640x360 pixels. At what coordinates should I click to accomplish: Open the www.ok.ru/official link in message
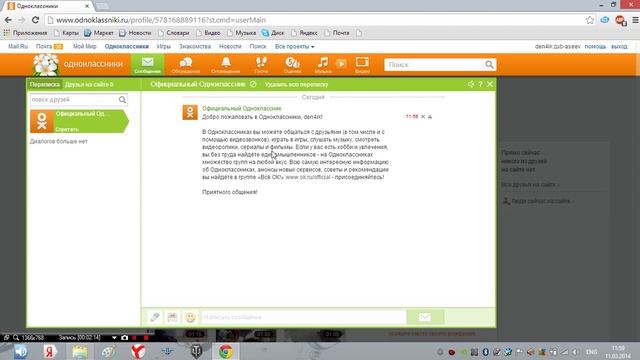tap(308, 177)
